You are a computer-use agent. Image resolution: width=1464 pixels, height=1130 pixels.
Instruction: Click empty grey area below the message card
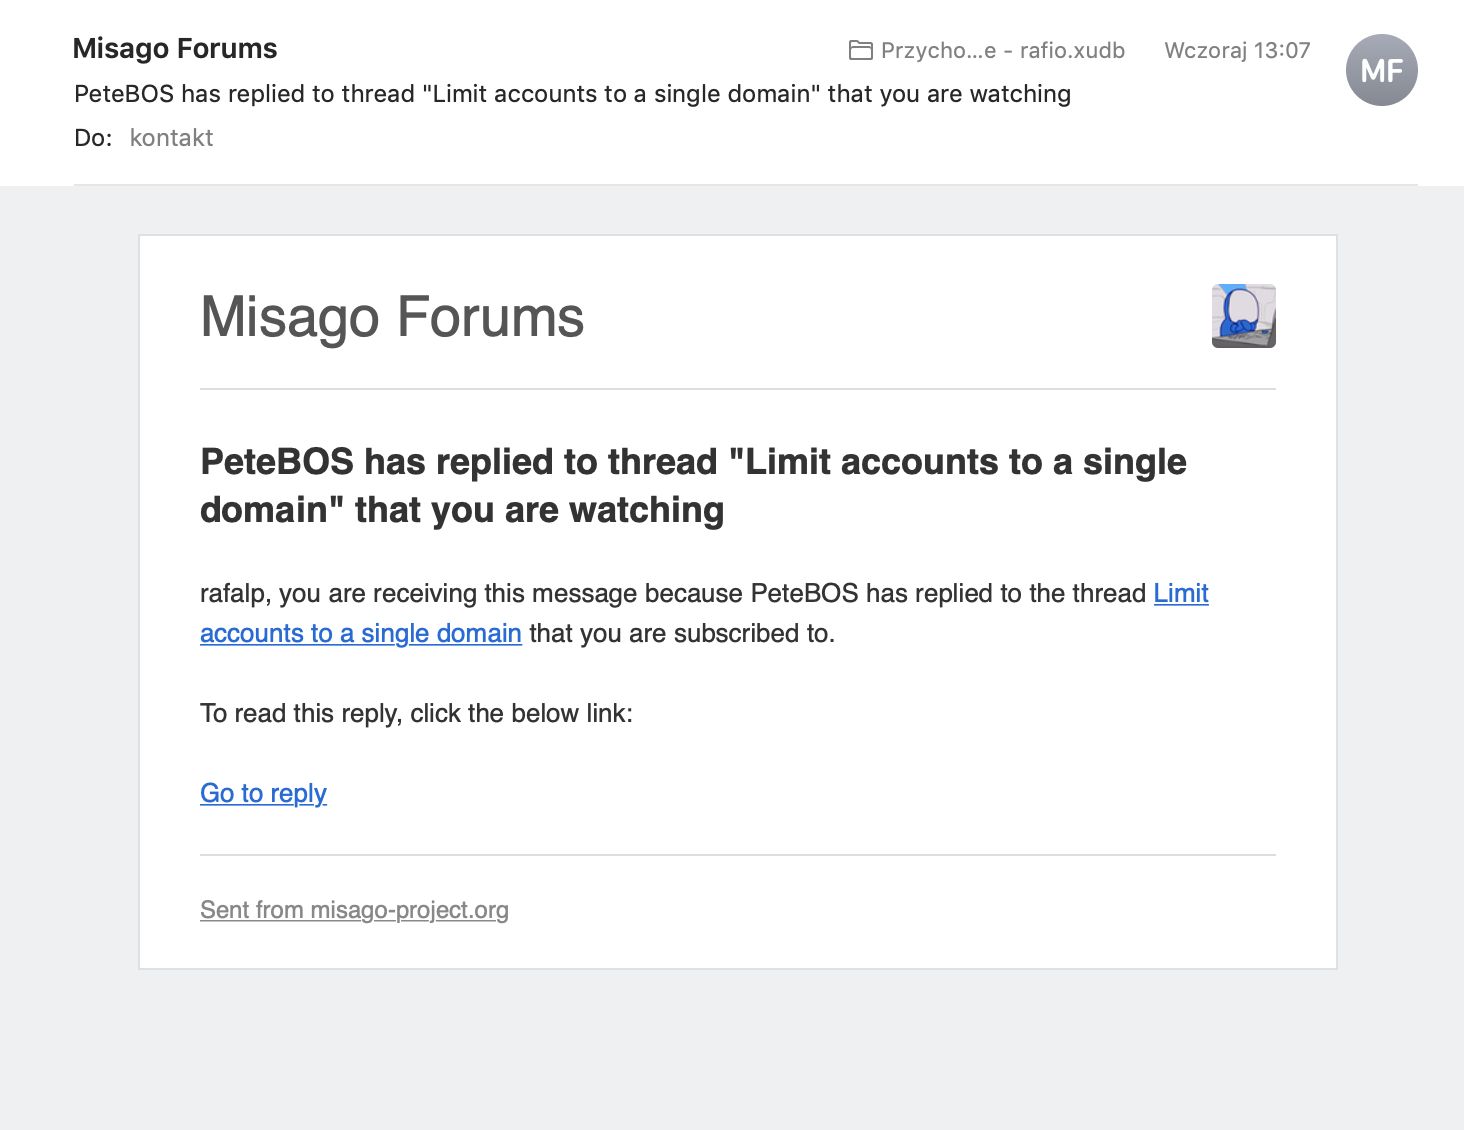pyautogui.click(x=732, y=1050)
